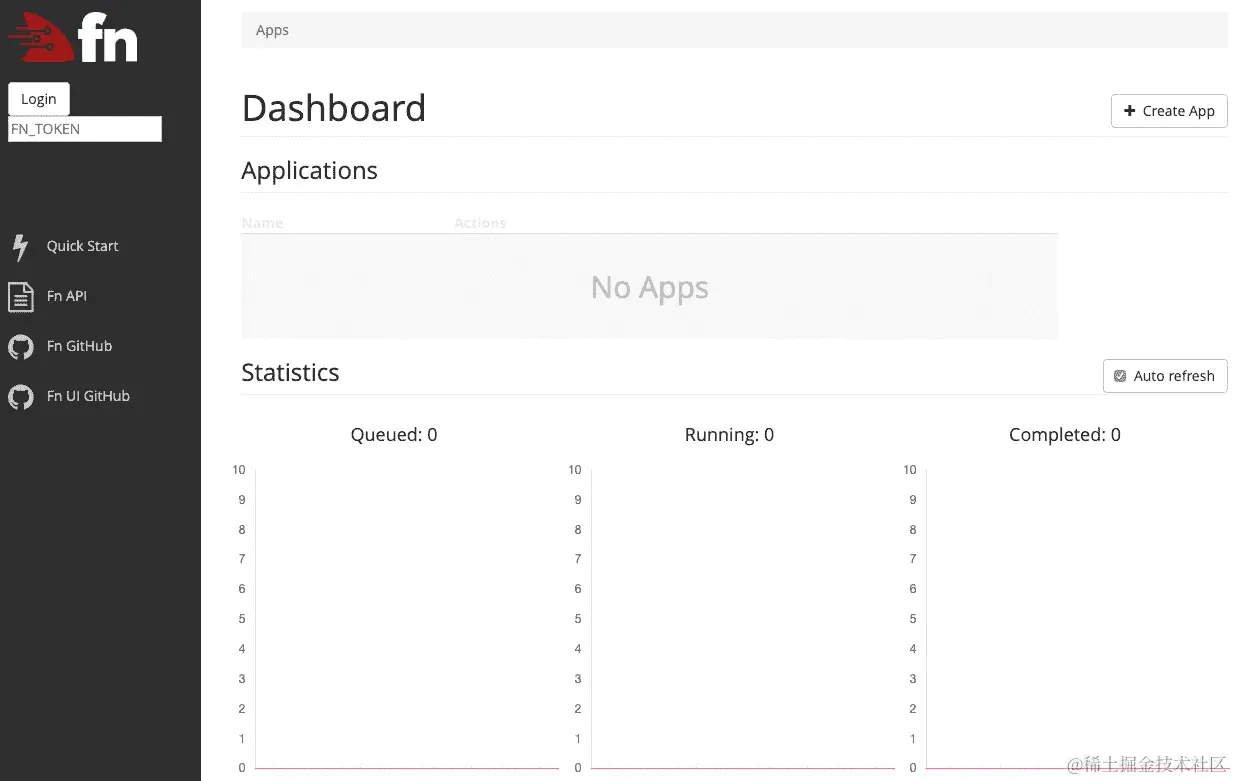Click the Create App button
Image resolution: width=1233 pixels, height=781 pixels.
coord(1169,111)
